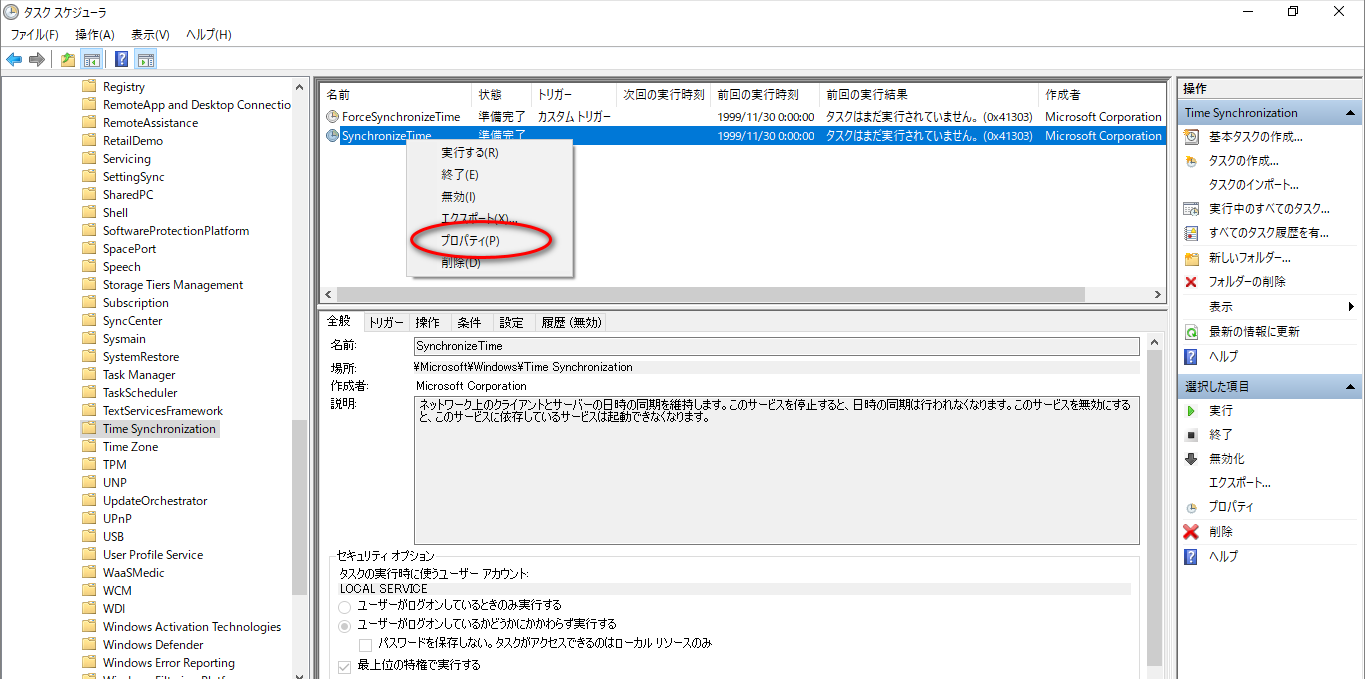The height and width of the screenshot is (679, 1365).
Task: Expand the 表示 submenu arrow in actions
Action: (1351, 307)
